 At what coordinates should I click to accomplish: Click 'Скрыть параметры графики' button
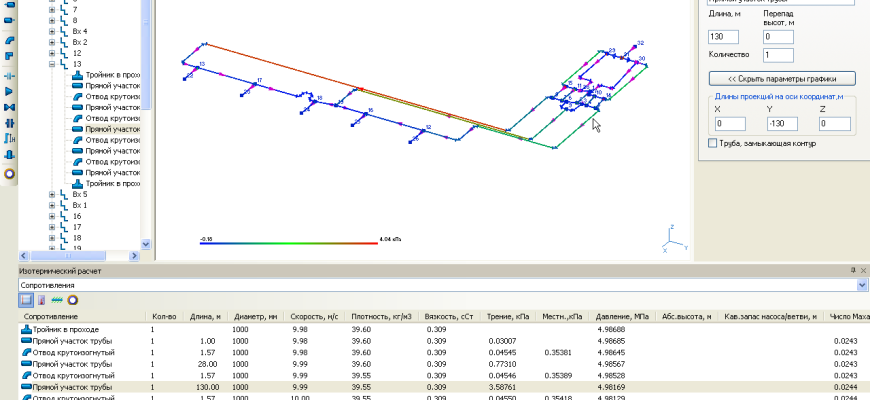click(781, 78)
